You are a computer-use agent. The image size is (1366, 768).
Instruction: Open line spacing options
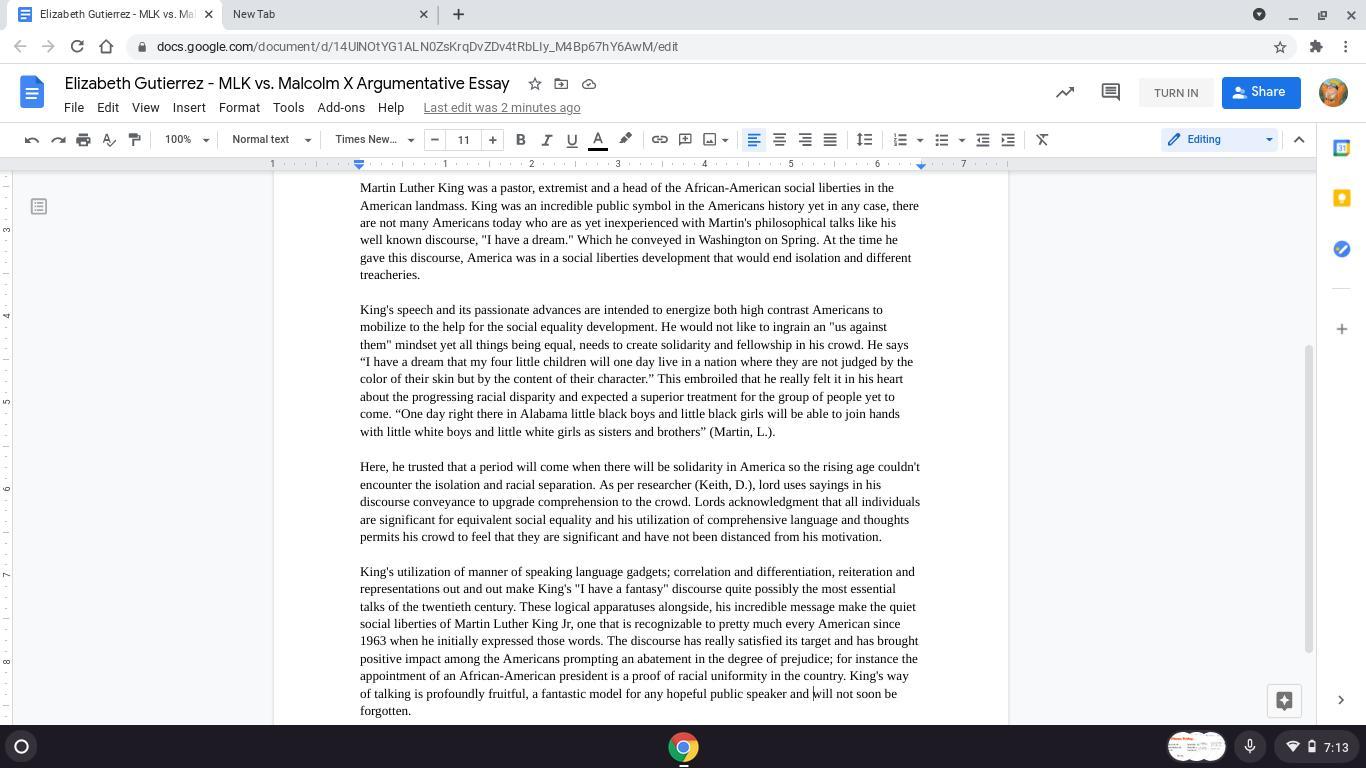point(865,140)
